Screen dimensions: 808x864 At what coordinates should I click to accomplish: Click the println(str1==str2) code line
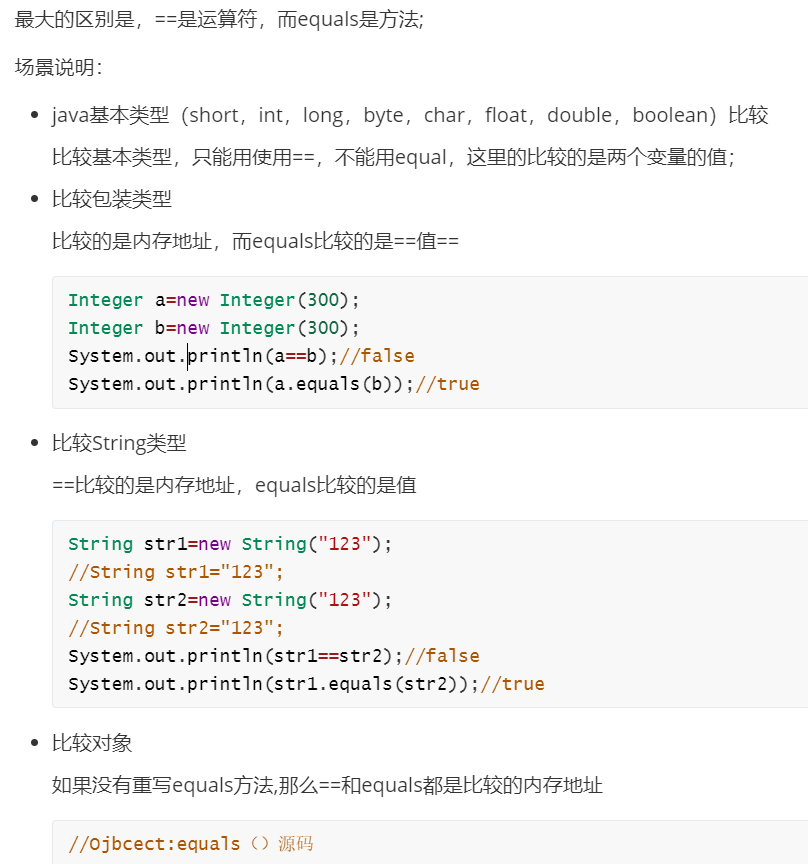pos(274,656)
